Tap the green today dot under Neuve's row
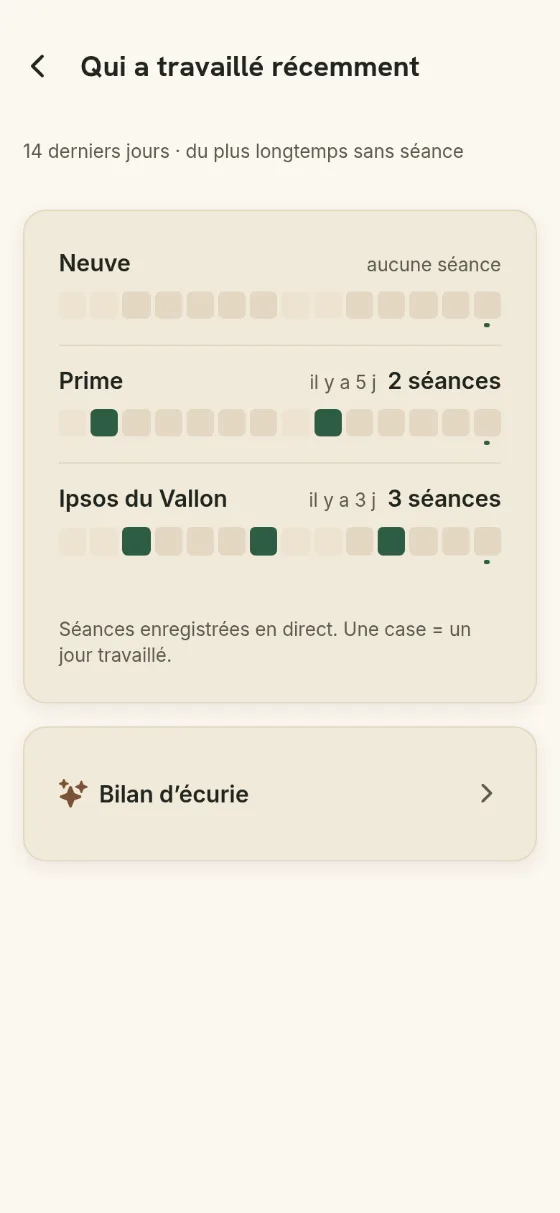Viewport: 560px width, 1213px height. 487,325
